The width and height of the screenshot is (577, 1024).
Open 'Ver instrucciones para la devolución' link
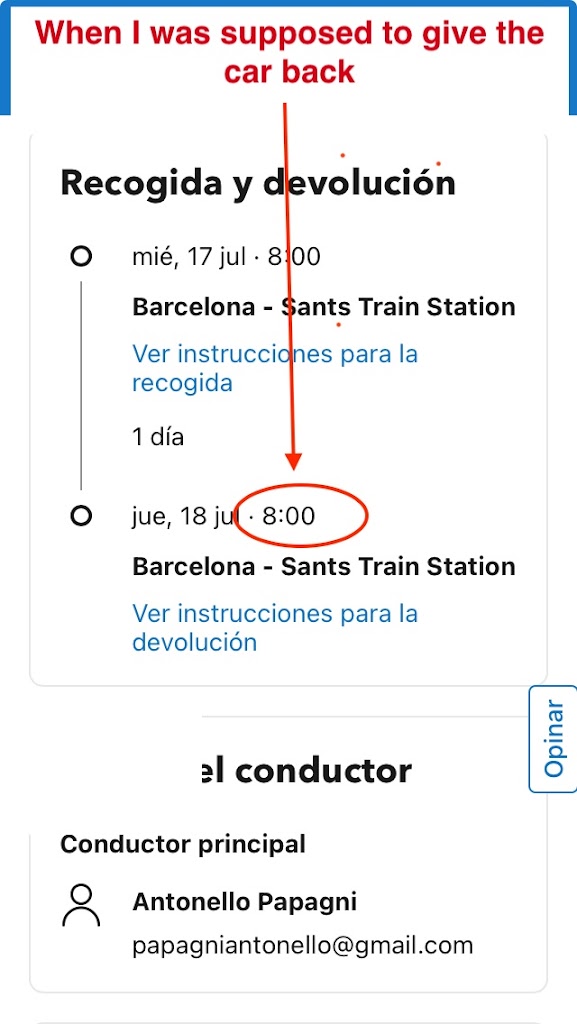coord(275,628)
